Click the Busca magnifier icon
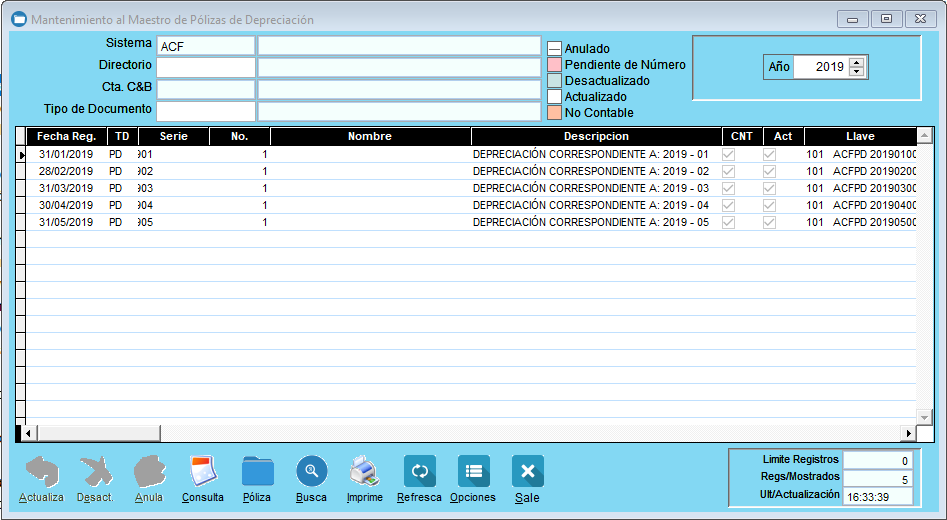 coord(311,472)
